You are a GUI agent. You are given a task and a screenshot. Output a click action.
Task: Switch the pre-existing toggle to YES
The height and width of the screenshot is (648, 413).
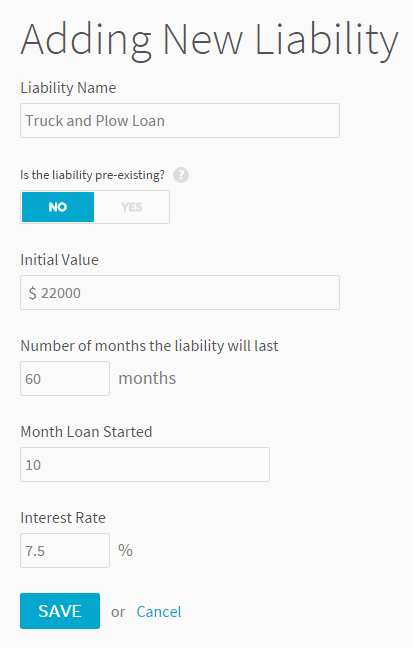point(131,207)
